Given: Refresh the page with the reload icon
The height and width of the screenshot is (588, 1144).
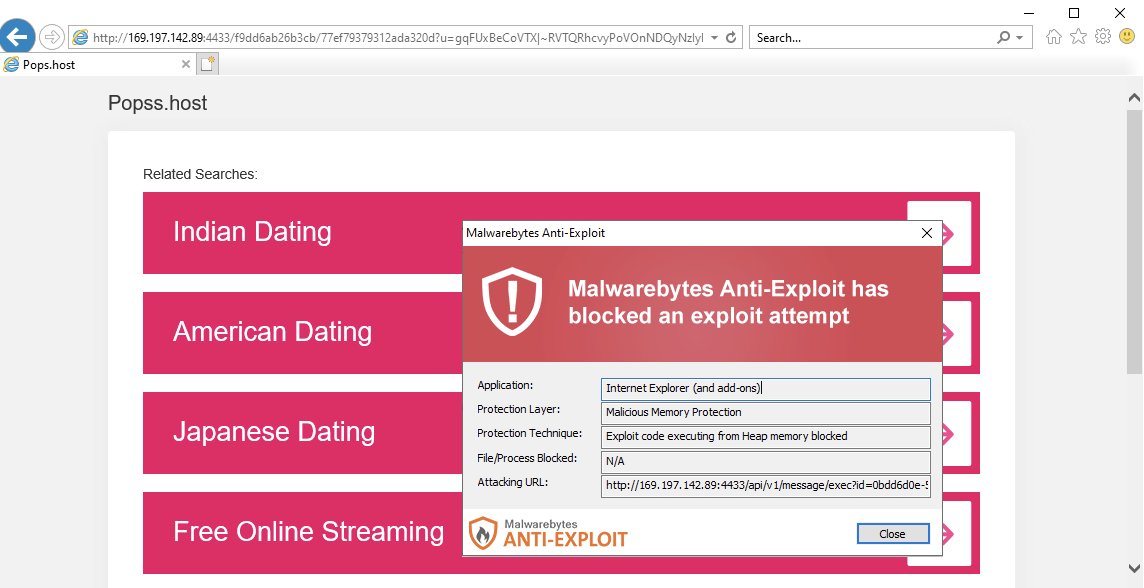Looking at the screenshot, I should [731, 37].
